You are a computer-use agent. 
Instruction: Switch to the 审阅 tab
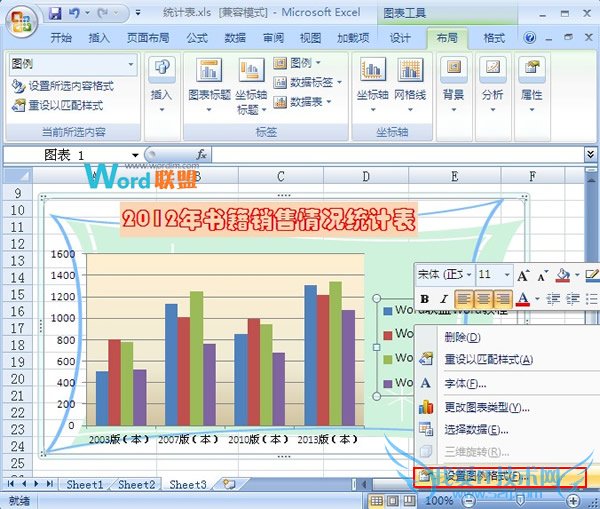[273, 38]
